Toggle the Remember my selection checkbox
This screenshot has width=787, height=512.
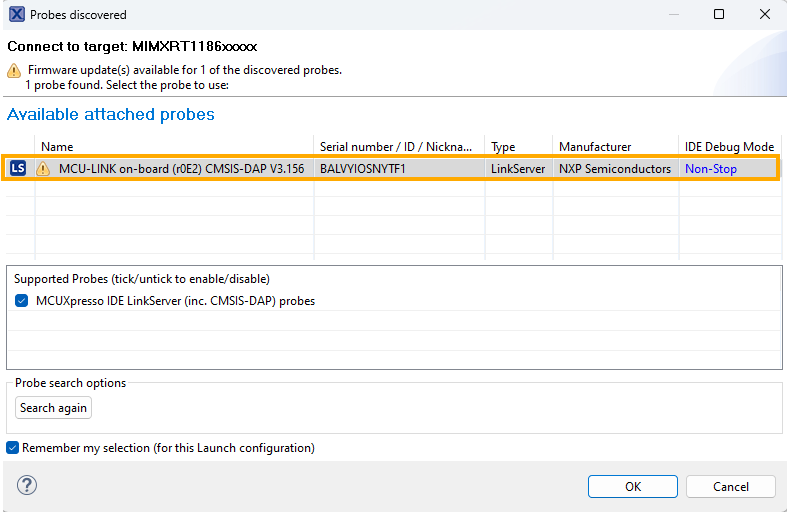tap(13, 448)
